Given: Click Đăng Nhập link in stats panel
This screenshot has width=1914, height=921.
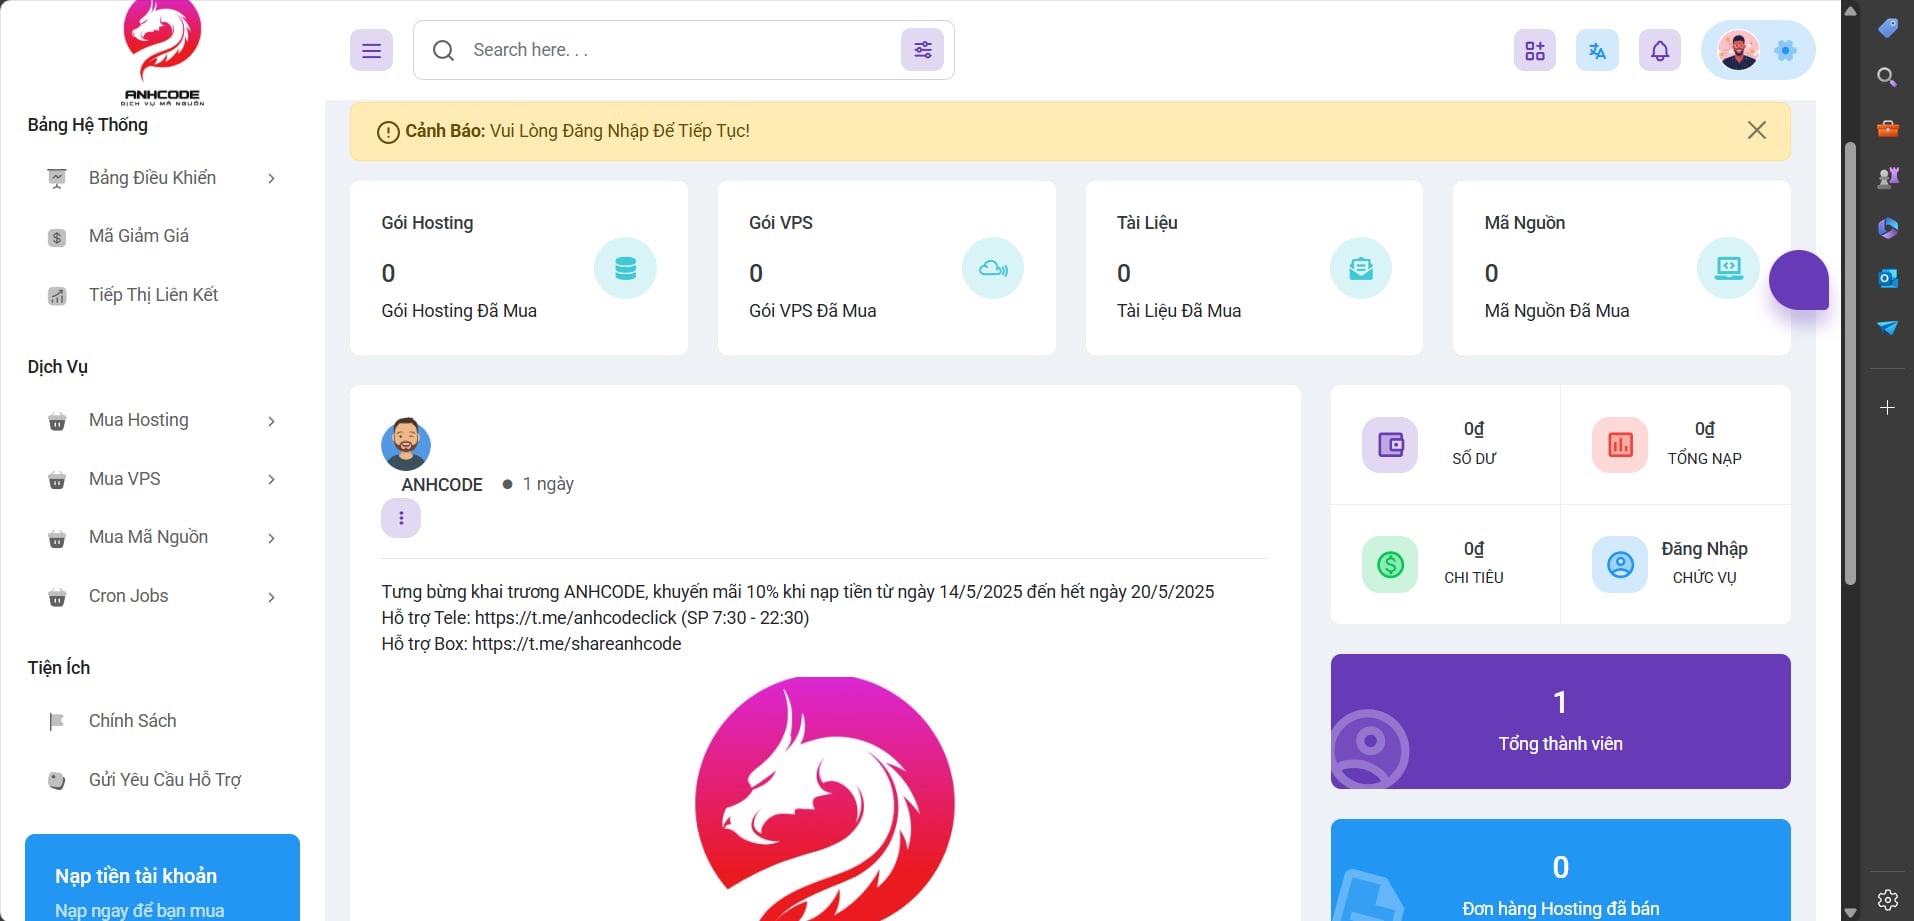Looking at the screenshot, I should click(x=1704, y=549).
